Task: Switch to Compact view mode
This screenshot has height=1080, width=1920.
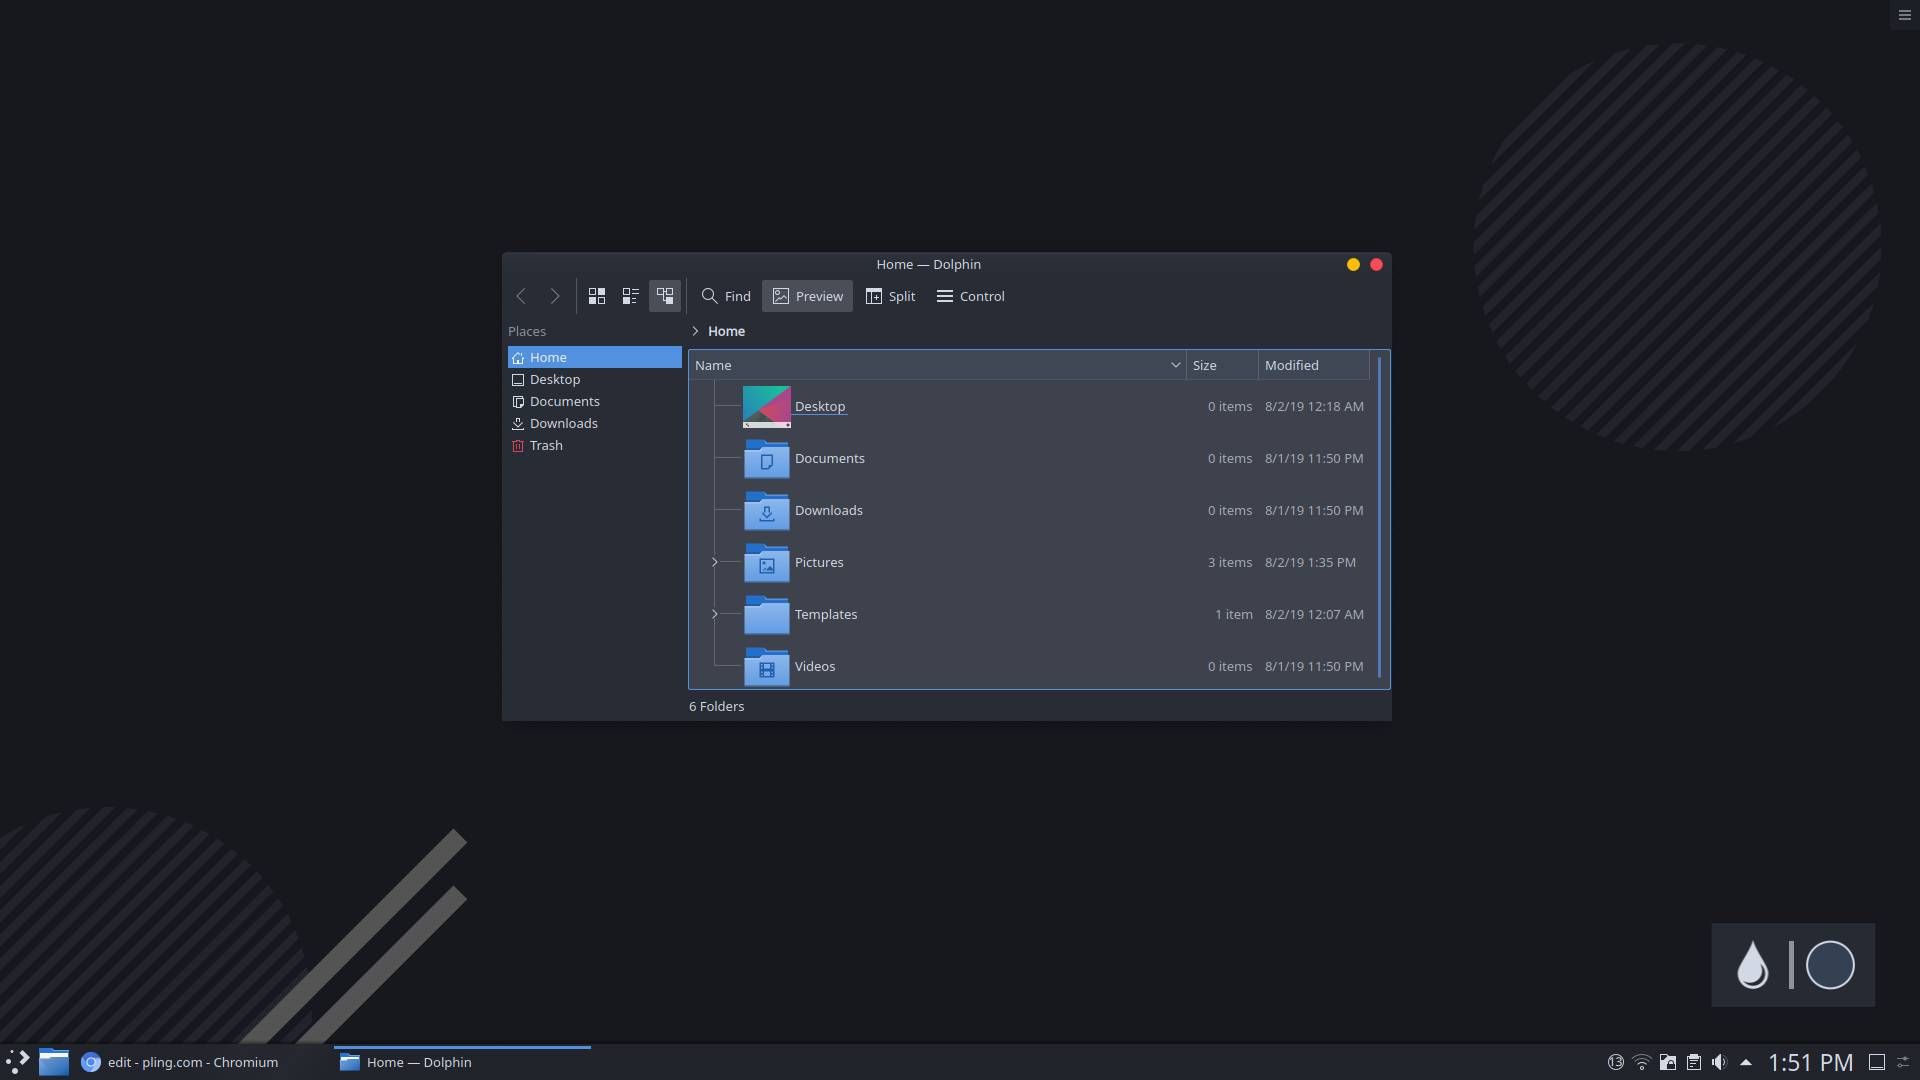Action: coord(631,296)
